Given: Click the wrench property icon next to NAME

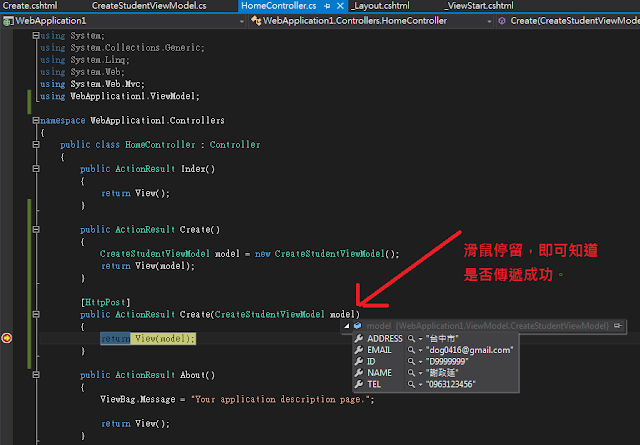Looking at the screenshot, I should tap(359, 373).
